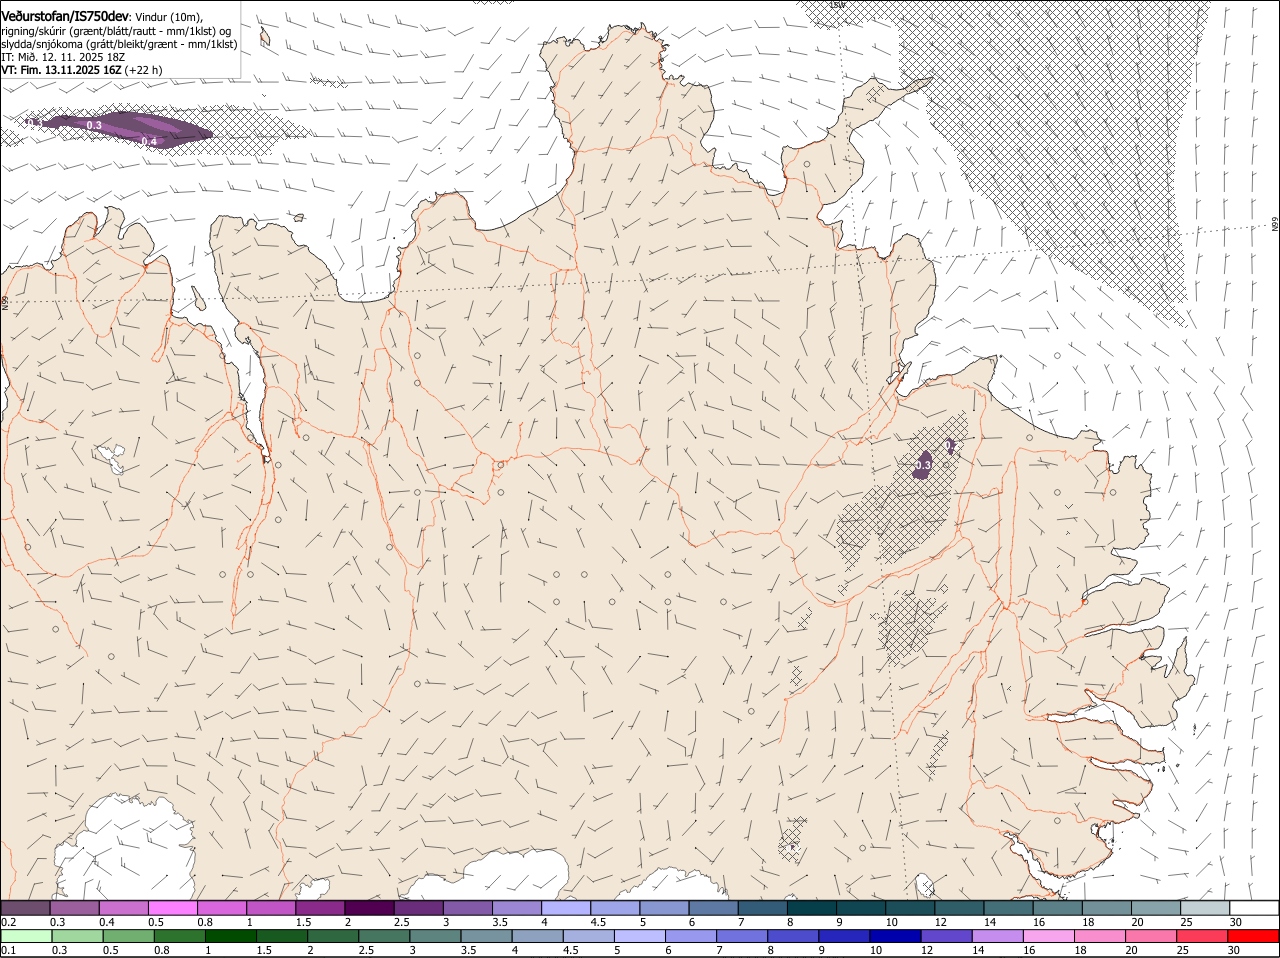The width and height of the screenshot is (1280, 958).
Task: Select the white 30 swatch on the upper scale
Action: [x=1253, y=908]
